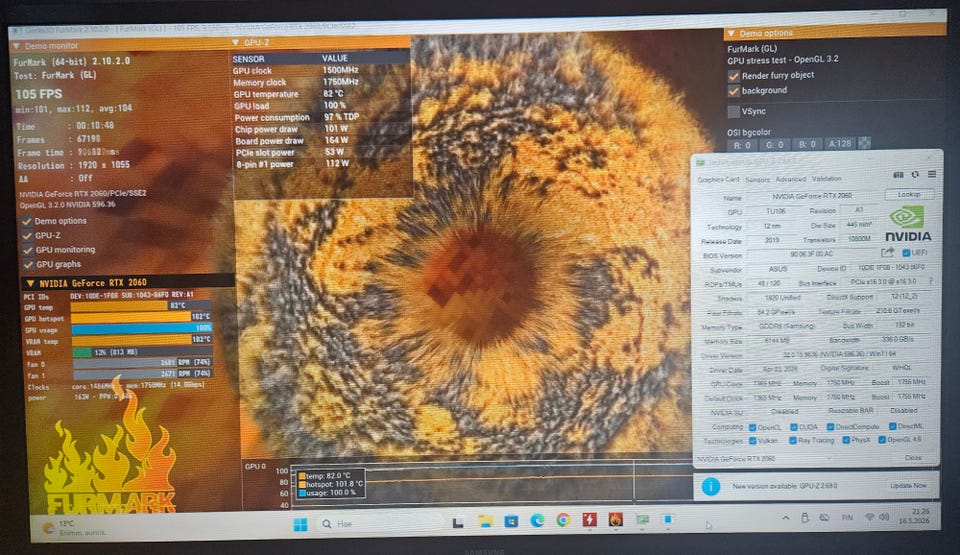
Task: Click the task view taskbar icon
Action: coord(458,523)
